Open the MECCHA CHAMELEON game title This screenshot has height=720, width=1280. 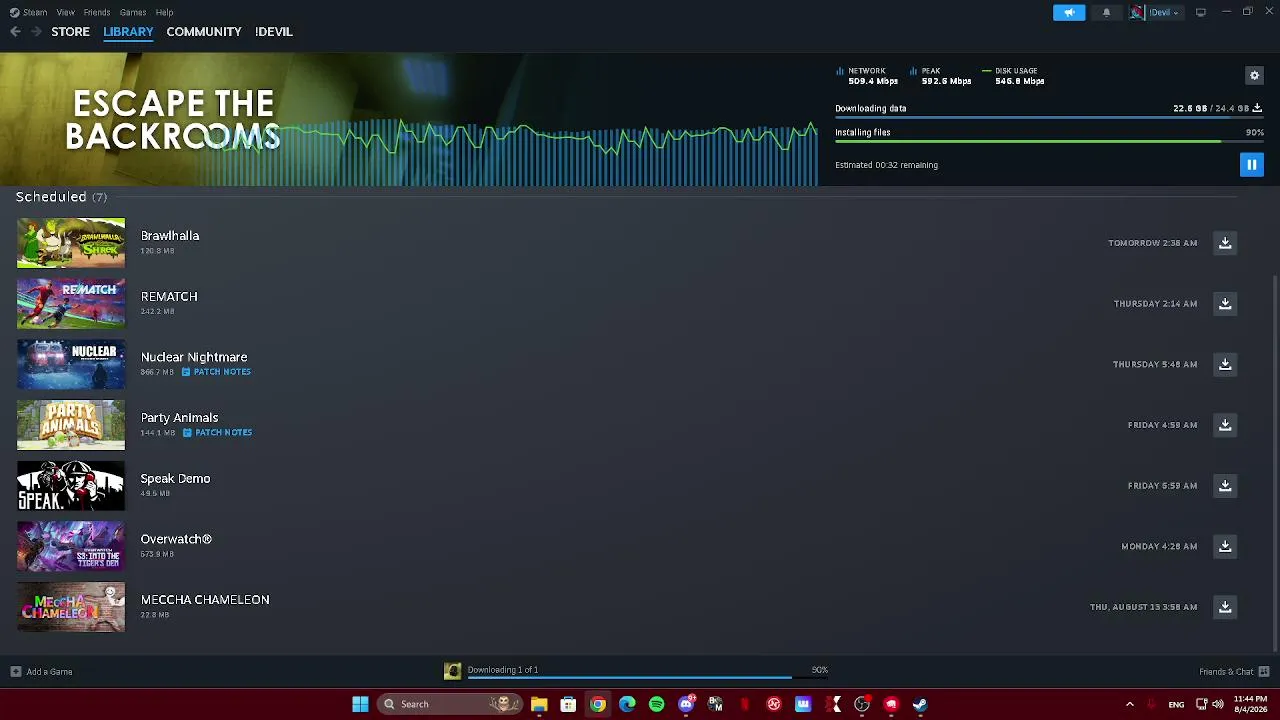[205, 600]
